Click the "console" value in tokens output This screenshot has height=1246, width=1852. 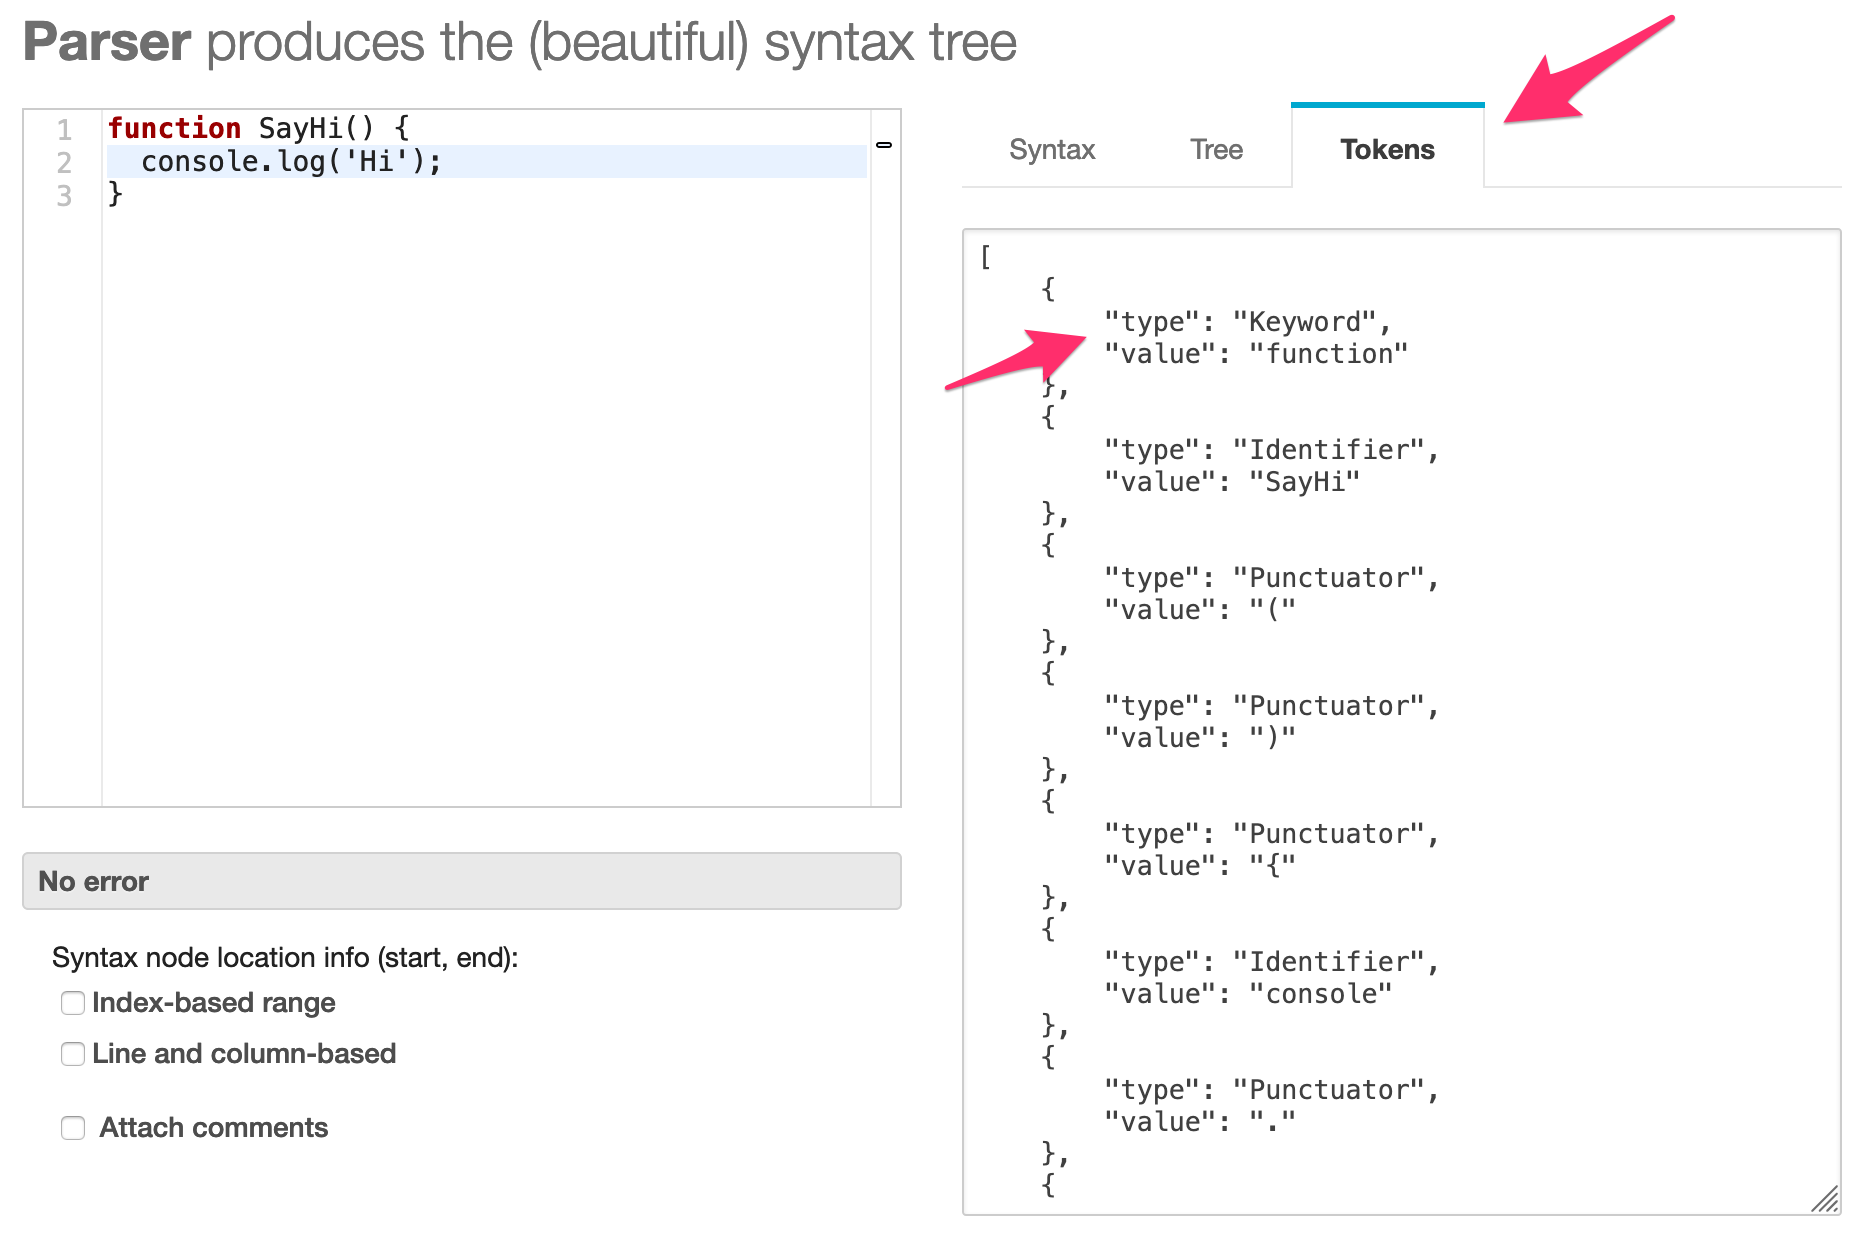[x=1320, y=994]
